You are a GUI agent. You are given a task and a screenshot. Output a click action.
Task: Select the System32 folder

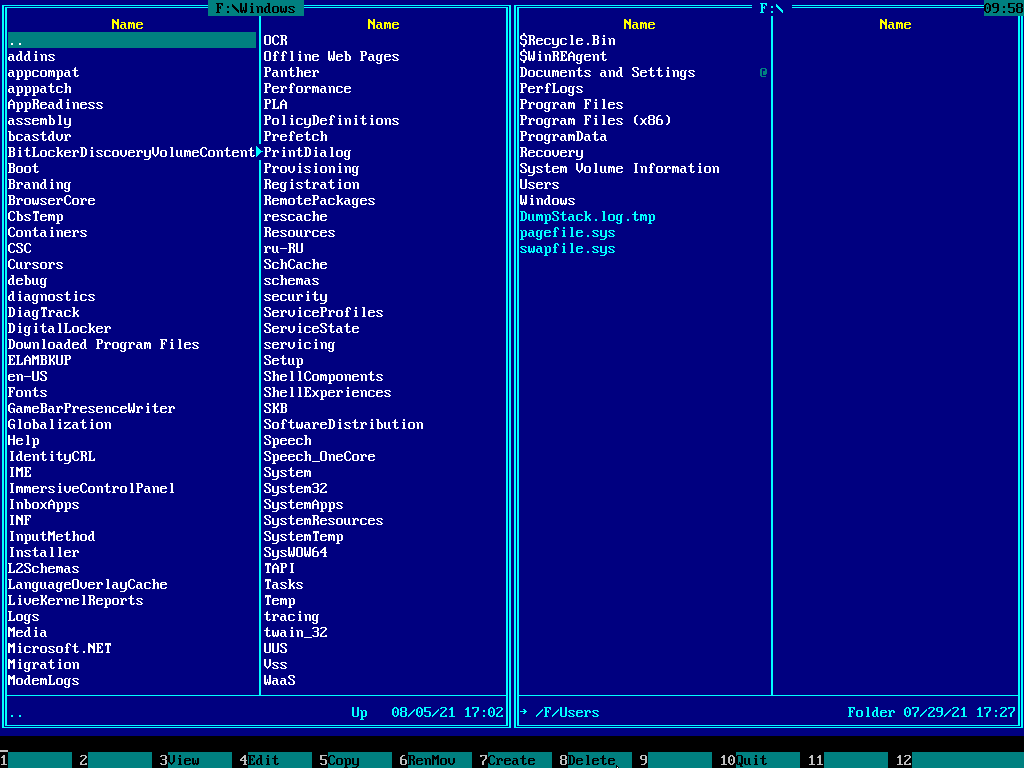click(x=295, y=488)
